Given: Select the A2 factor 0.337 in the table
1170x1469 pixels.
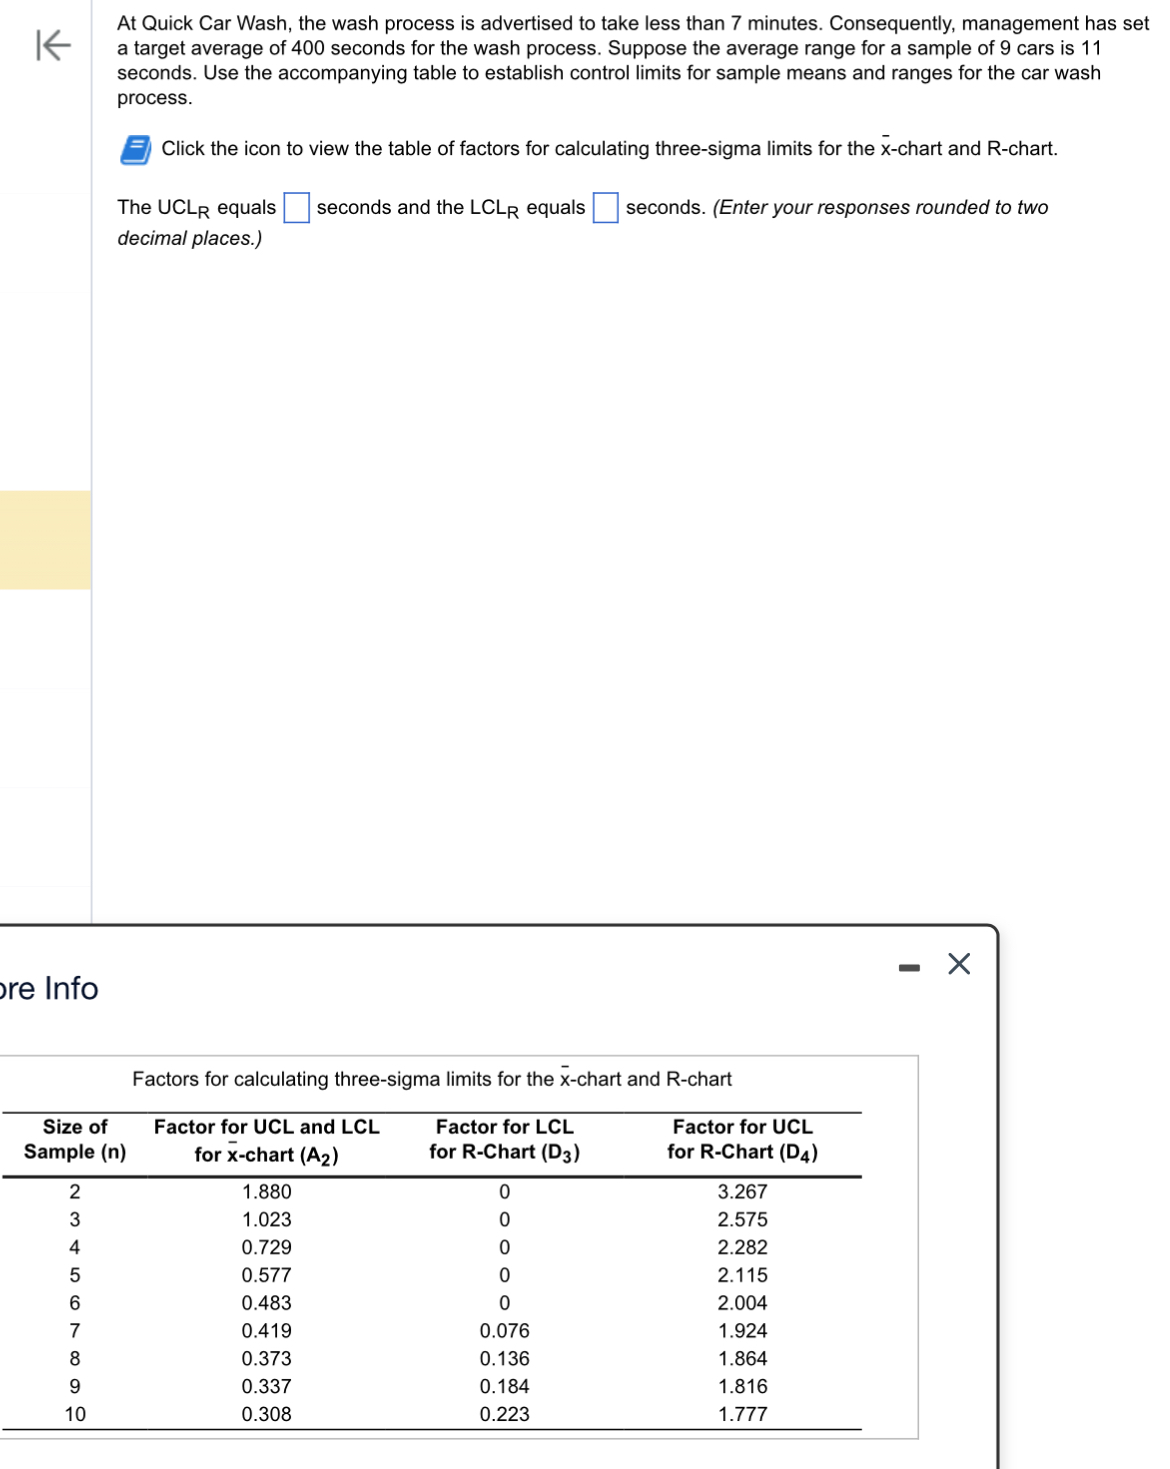Looking at the screenshot, I should (x=268, y=1386).
